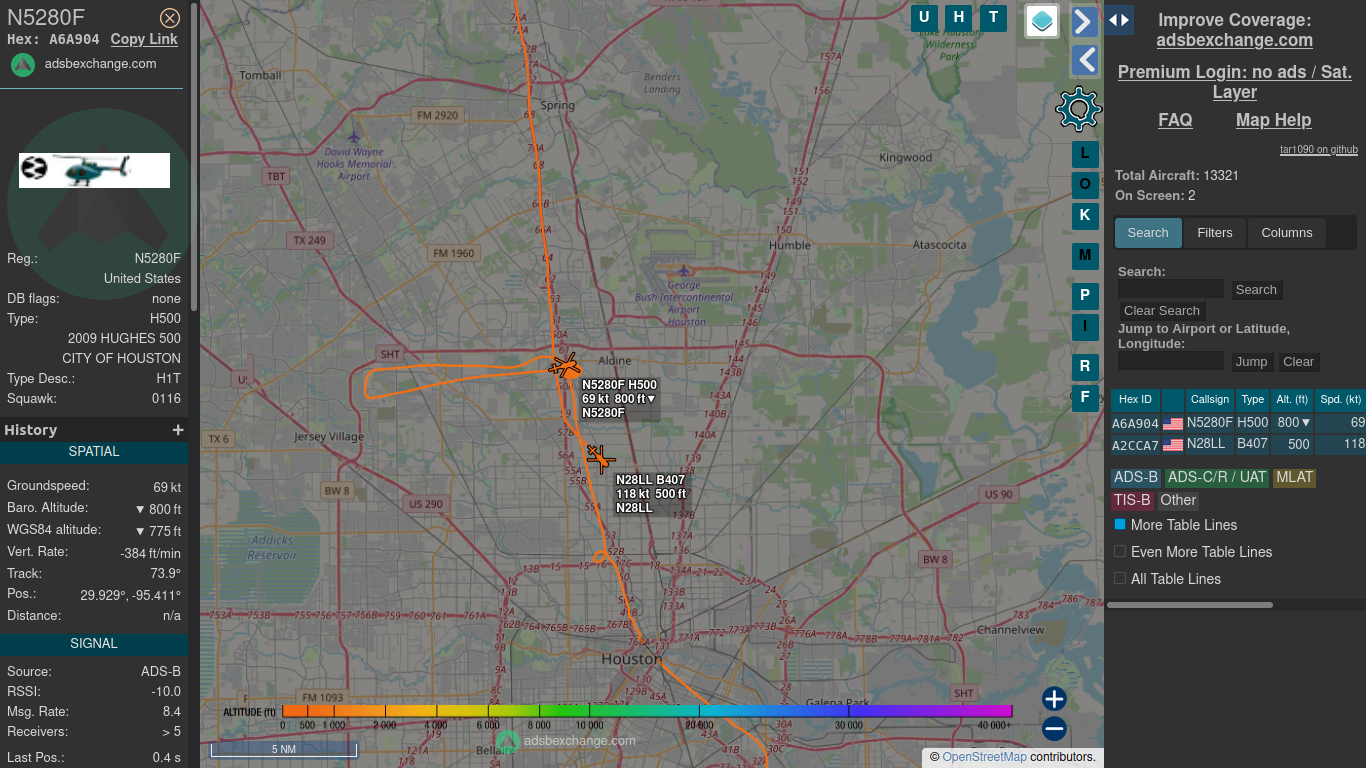Screen dimensions: 1366x768
Task: Click the Clear Search button
Action: coord(1162,311)
